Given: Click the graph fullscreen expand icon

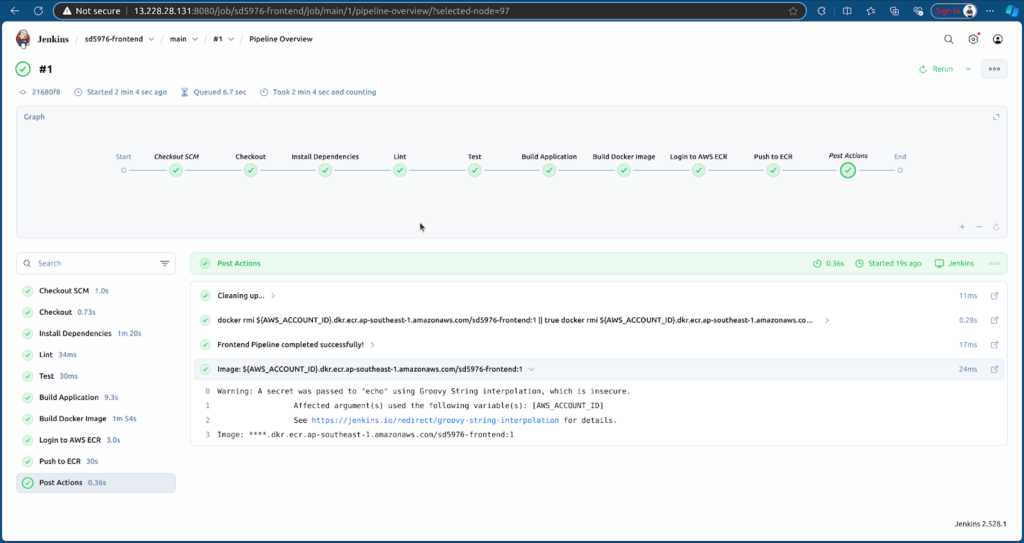Looking at the screenshot, I should coord(995,117).
